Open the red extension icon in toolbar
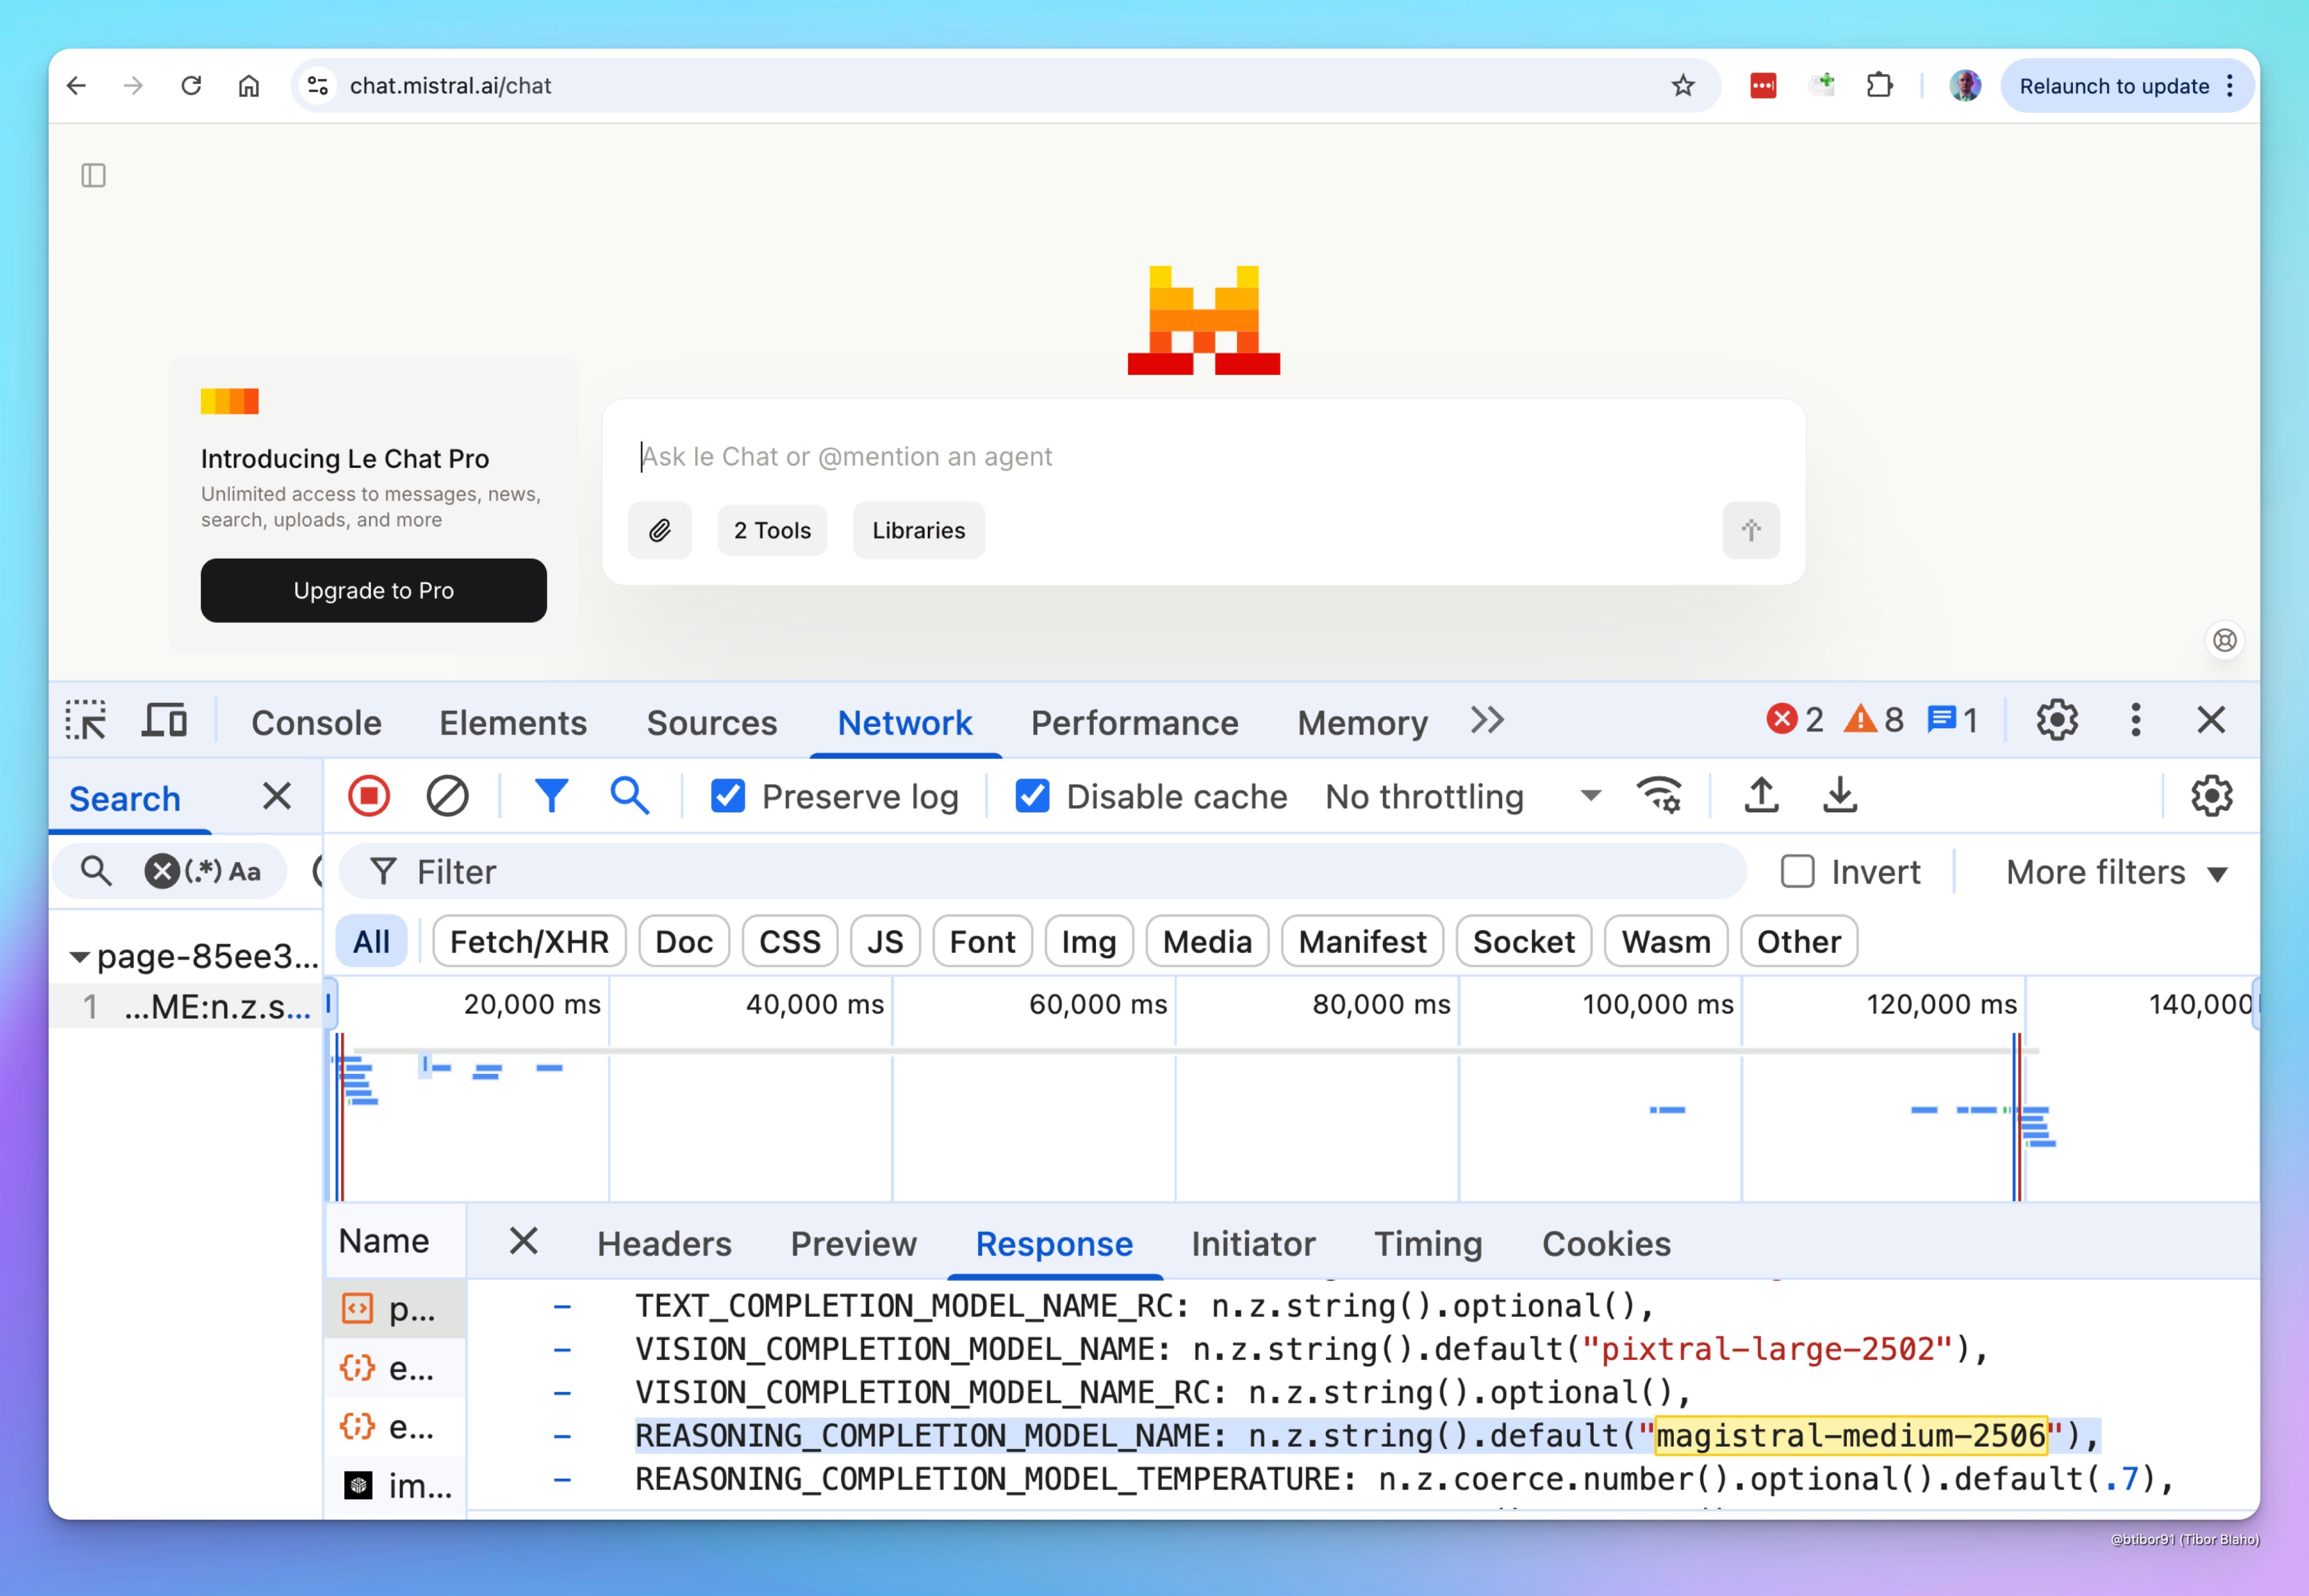Viewport: 2309px width, 1596px height. pyautogui.click(x=1763, y=86)
